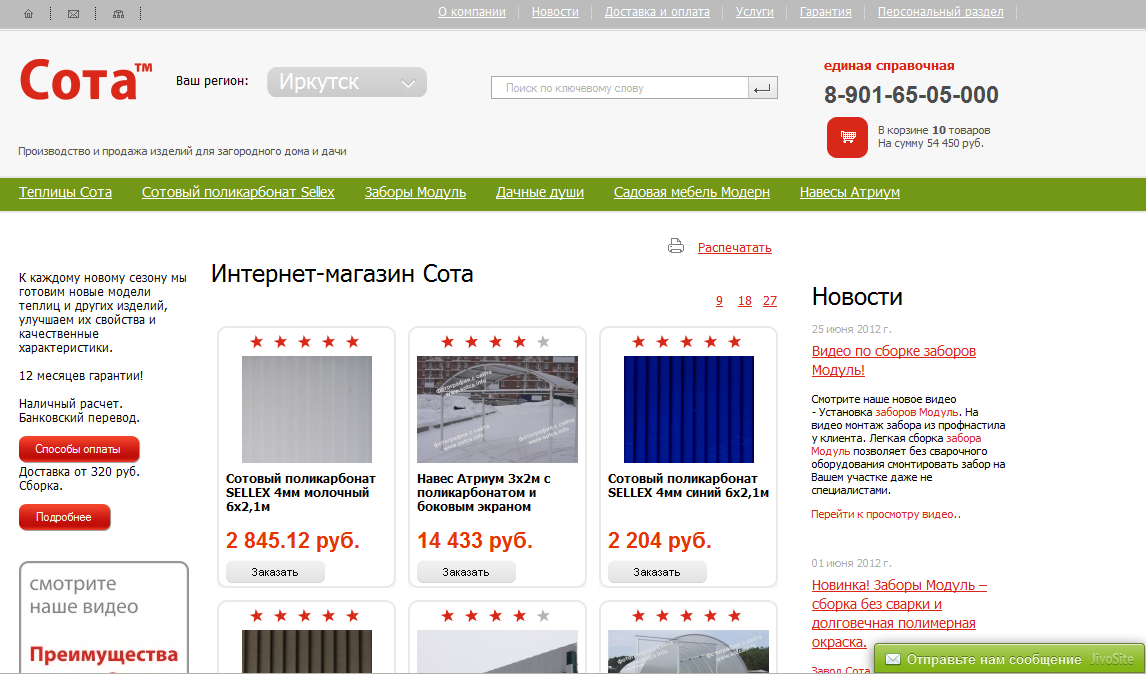Click the Распечатать link

click(x=735, y=248)
